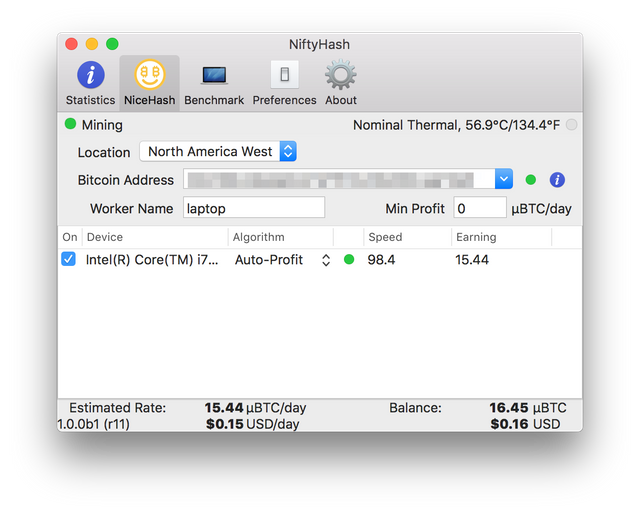Click the On column header
Image resolution: width=640 pixels, height=513 pixels.
pyautogui.click(x=70, y=237)
